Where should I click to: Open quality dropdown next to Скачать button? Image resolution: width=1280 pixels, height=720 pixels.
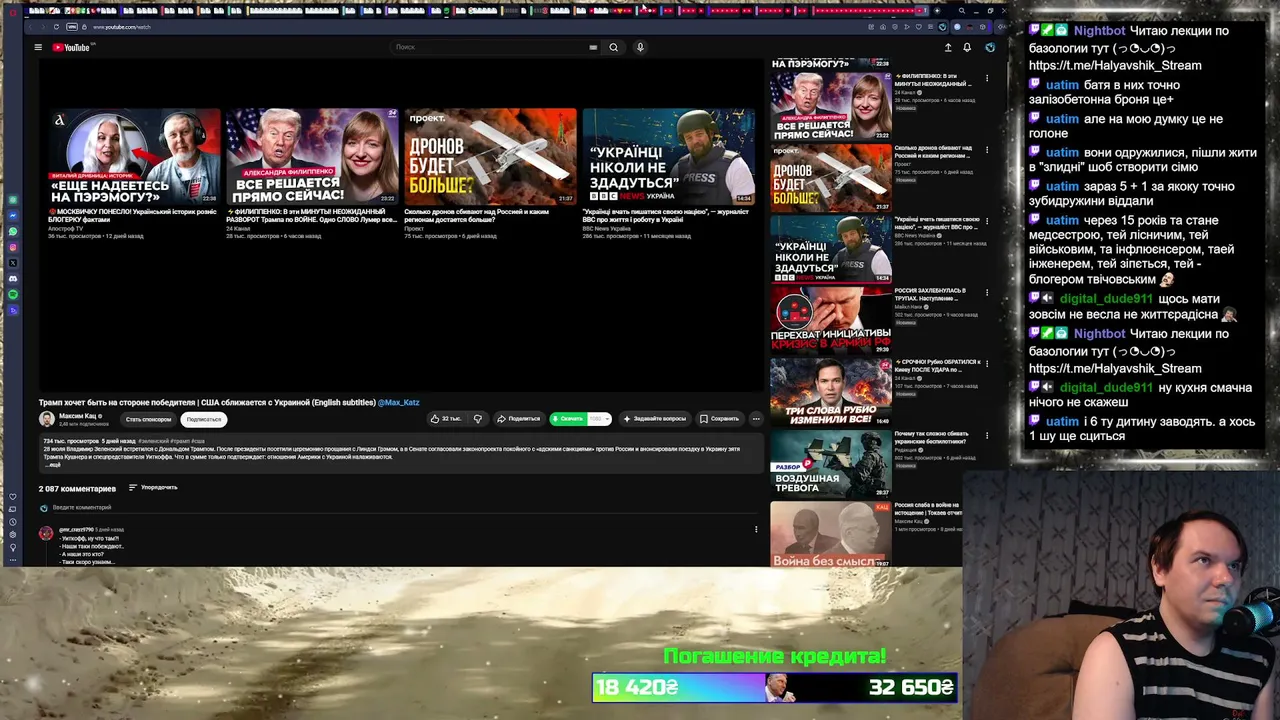point(599,419)
